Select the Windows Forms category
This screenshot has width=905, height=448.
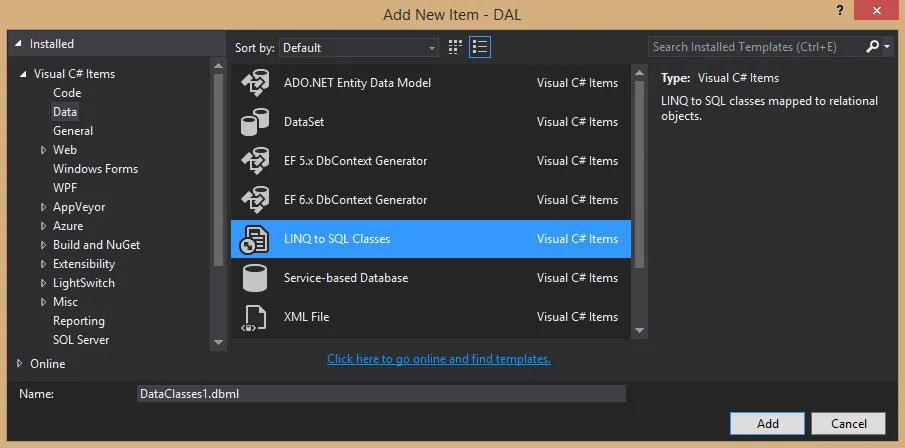[x=95, y=169]
